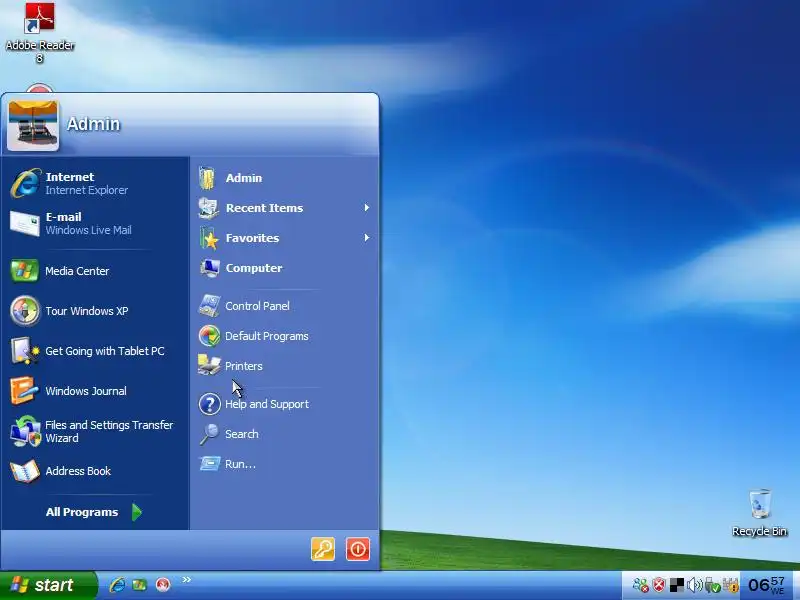This screenshot has width=800, height=600.
Task: Click the Start button
Action: click(48, 585)
